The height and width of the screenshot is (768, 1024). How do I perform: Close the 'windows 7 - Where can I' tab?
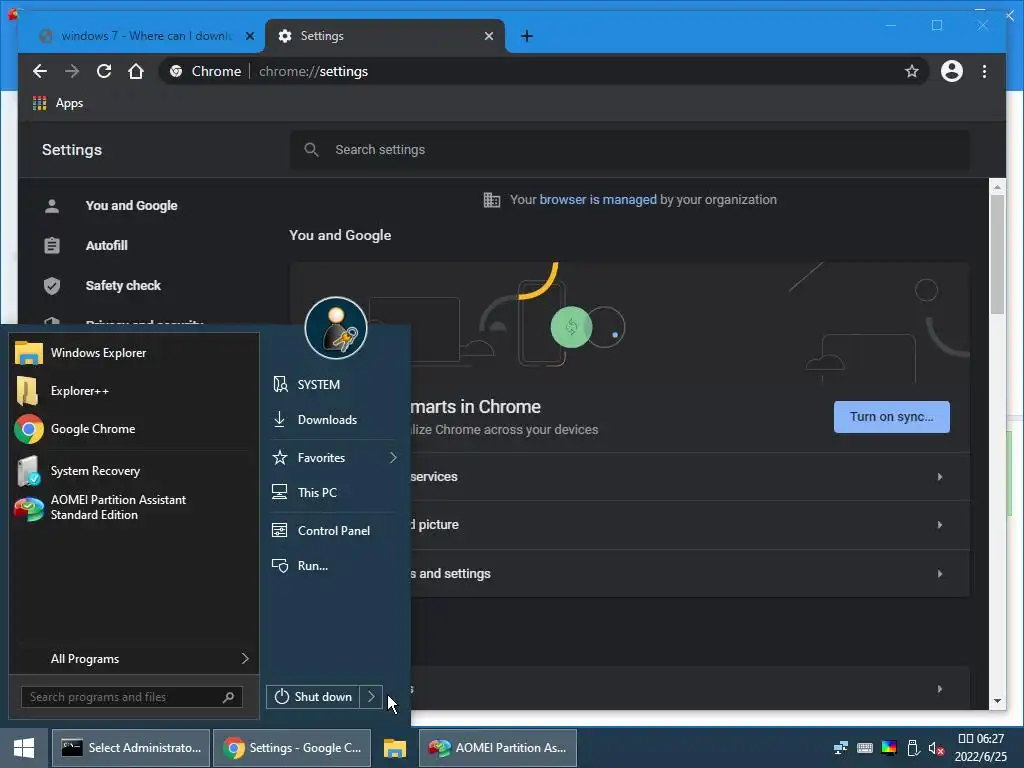pyautogui.click(x=249, y=36)
